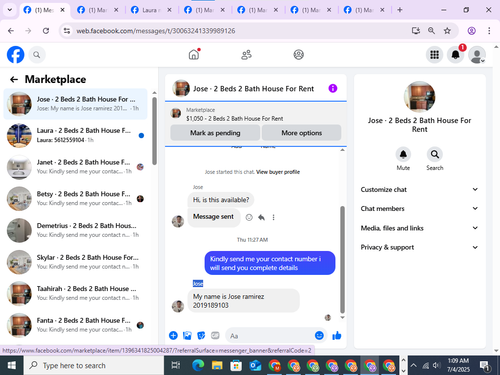Reply to 'Message sent' message arrow

pos(261,217)
